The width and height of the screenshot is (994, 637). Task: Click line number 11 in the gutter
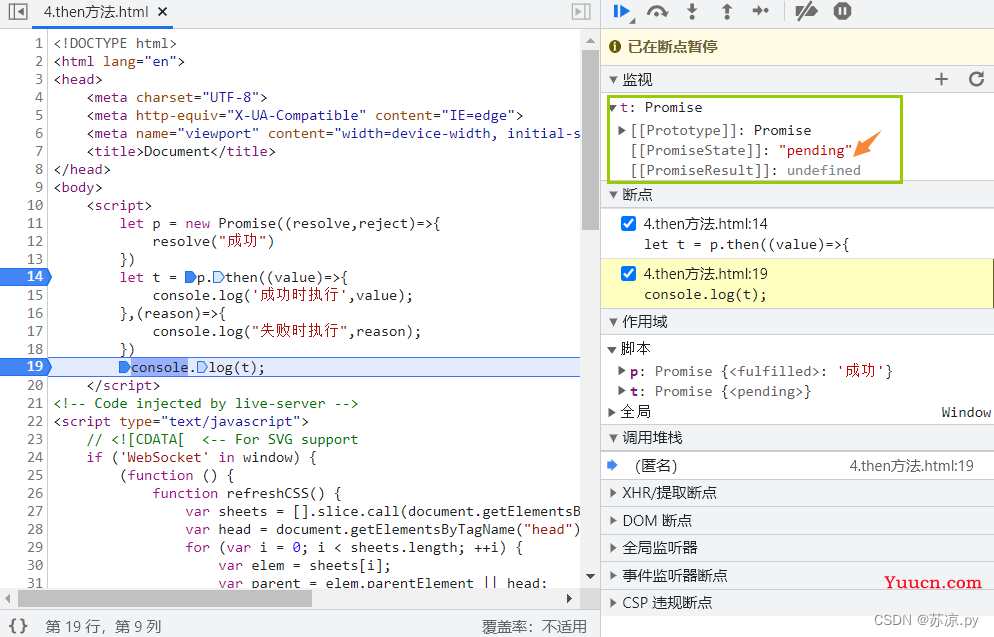point(35,223)
